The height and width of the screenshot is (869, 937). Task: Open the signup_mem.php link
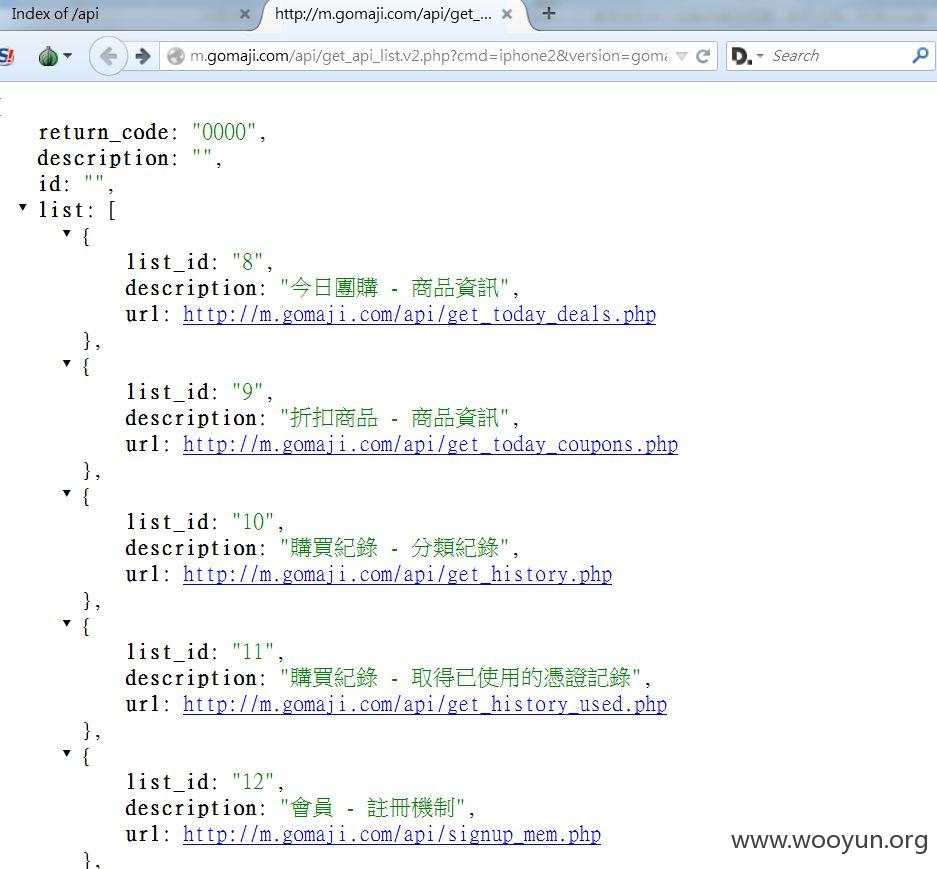point(392,834)
